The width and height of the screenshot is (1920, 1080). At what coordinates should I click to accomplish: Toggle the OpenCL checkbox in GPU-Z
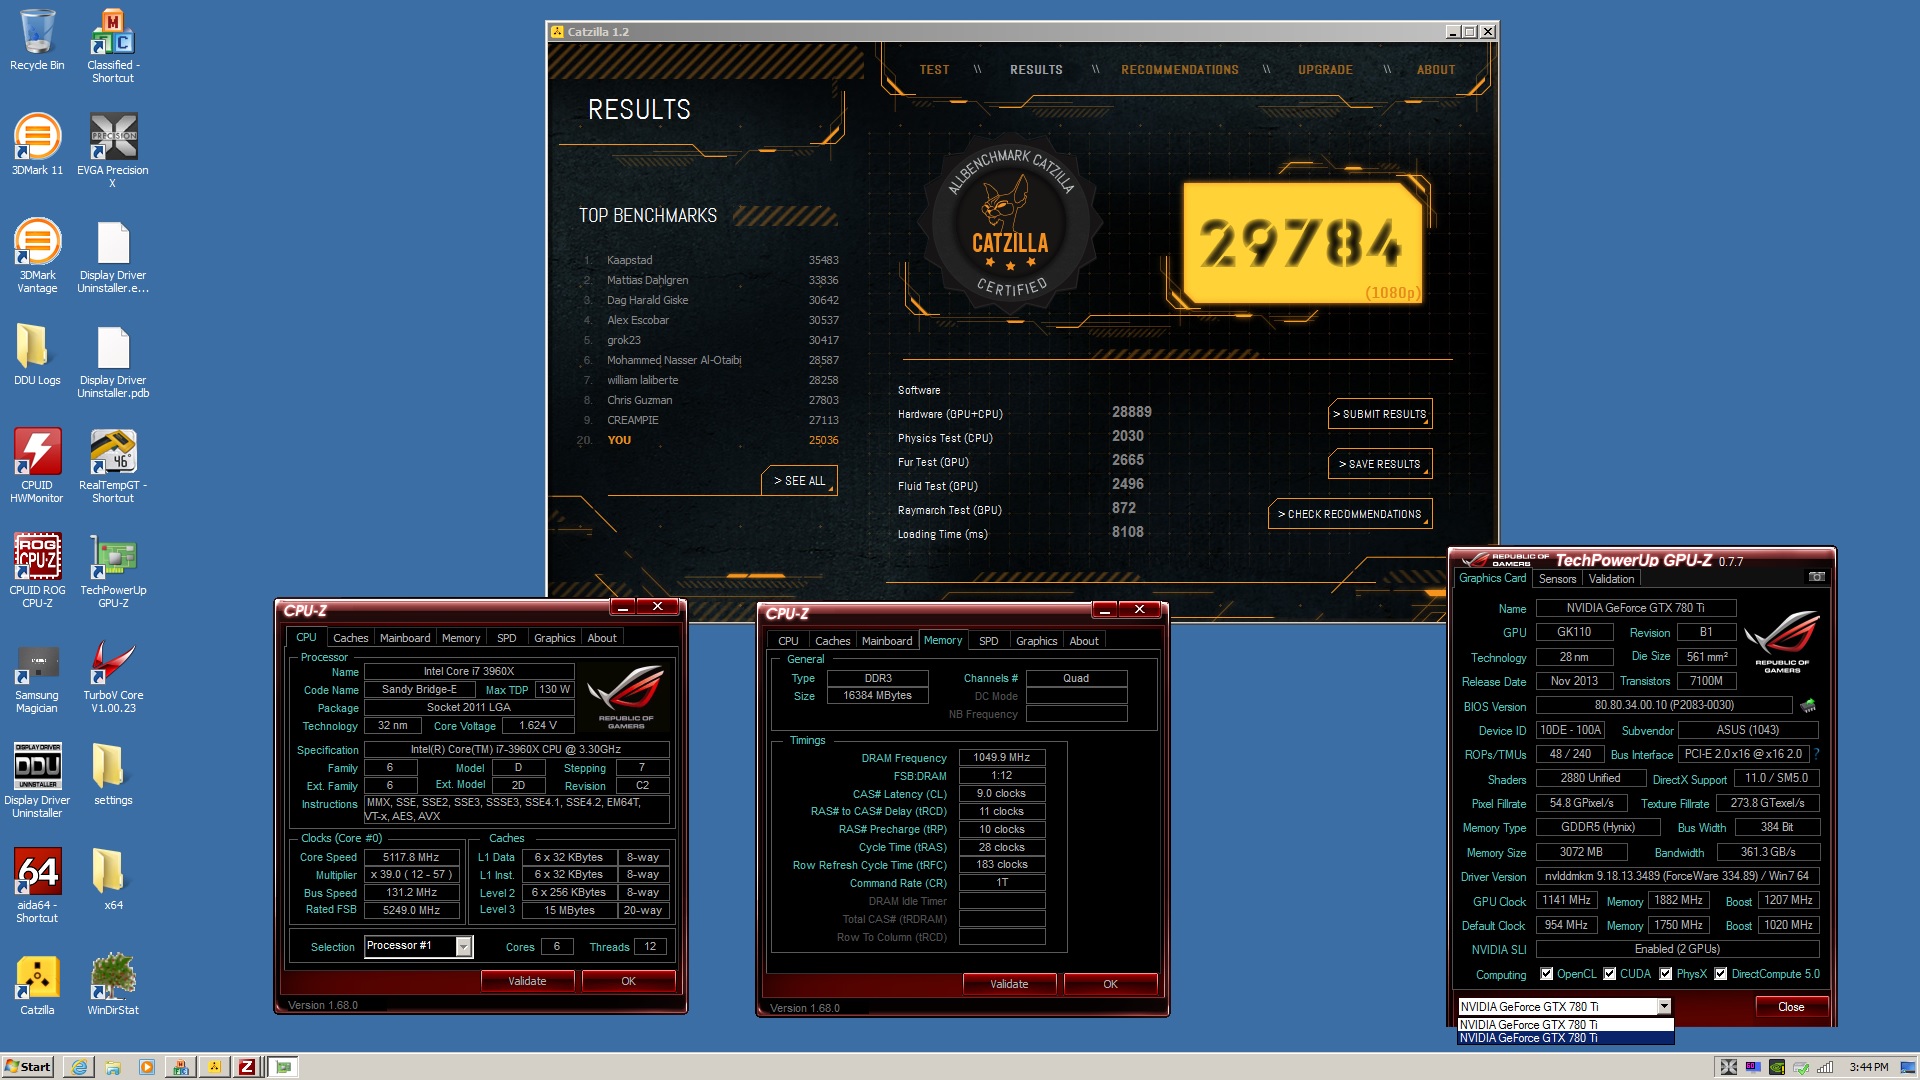[1547, 974]
